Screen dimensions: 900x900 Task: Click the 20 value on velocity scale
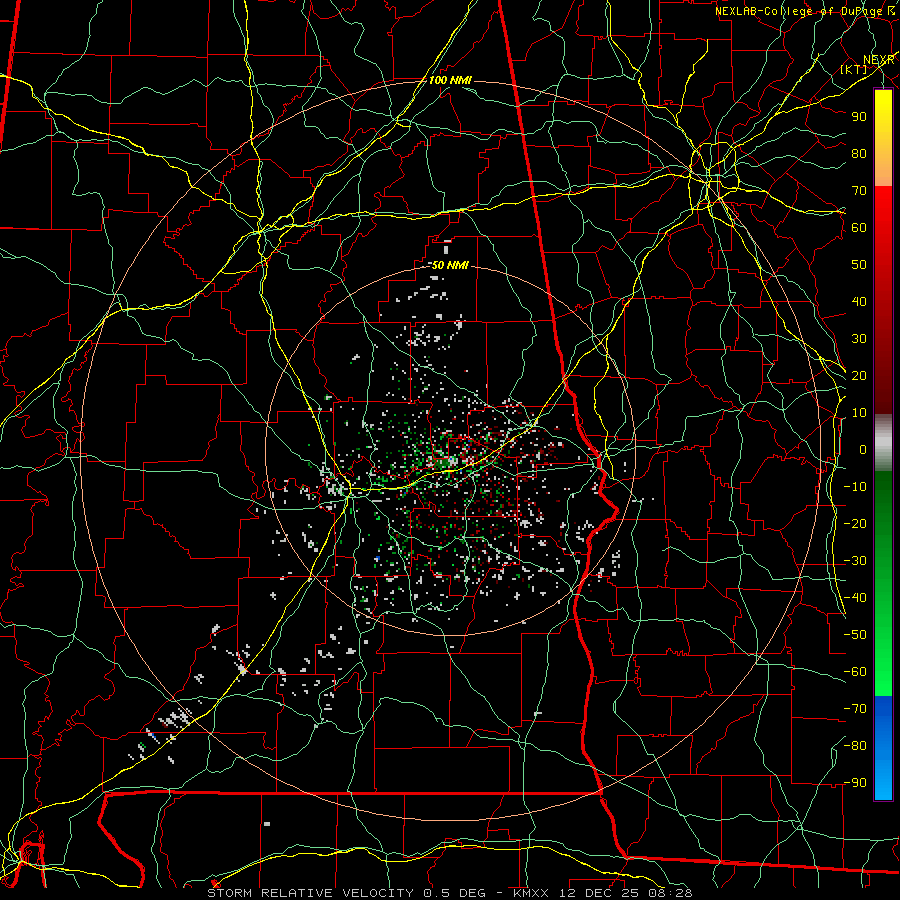point(859,376)
